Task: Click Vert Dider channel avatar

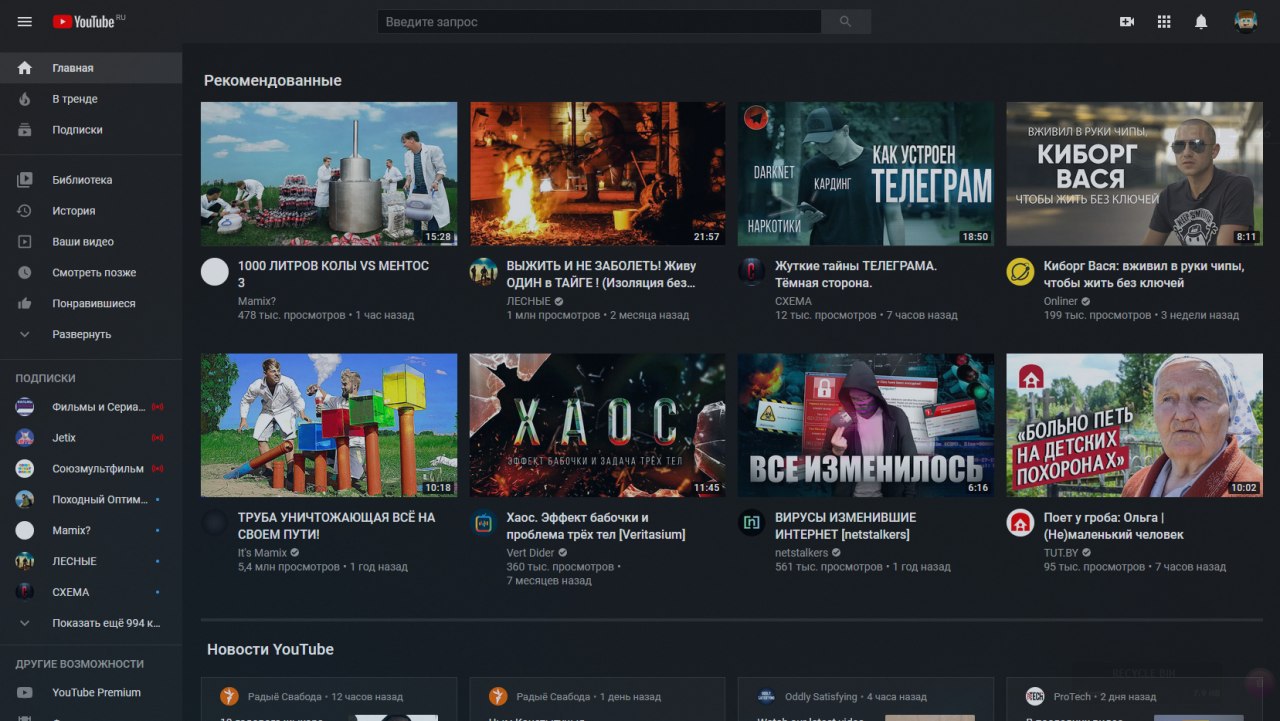Action: point(484,523)
